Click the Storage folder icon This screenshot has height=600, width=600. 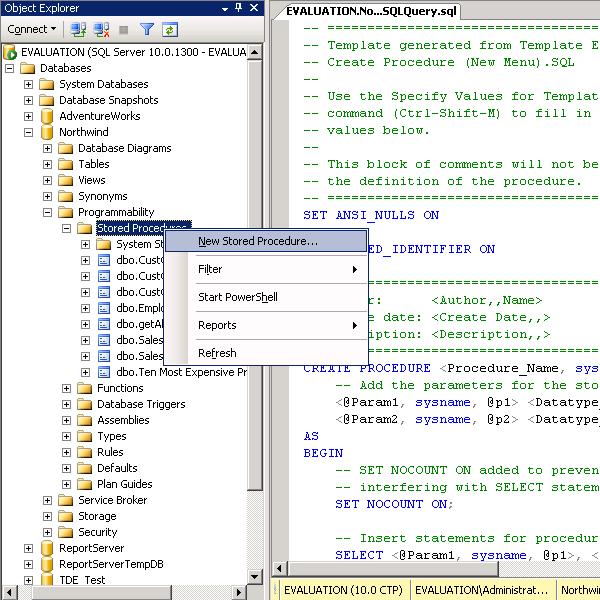65,517
